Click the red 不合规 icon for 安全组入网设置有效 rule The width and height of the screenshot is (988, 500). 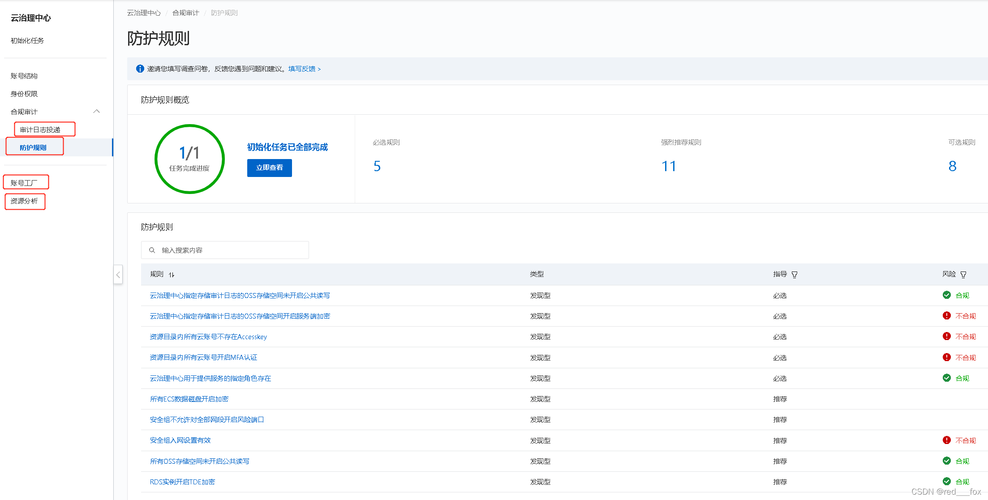[946, 440]
